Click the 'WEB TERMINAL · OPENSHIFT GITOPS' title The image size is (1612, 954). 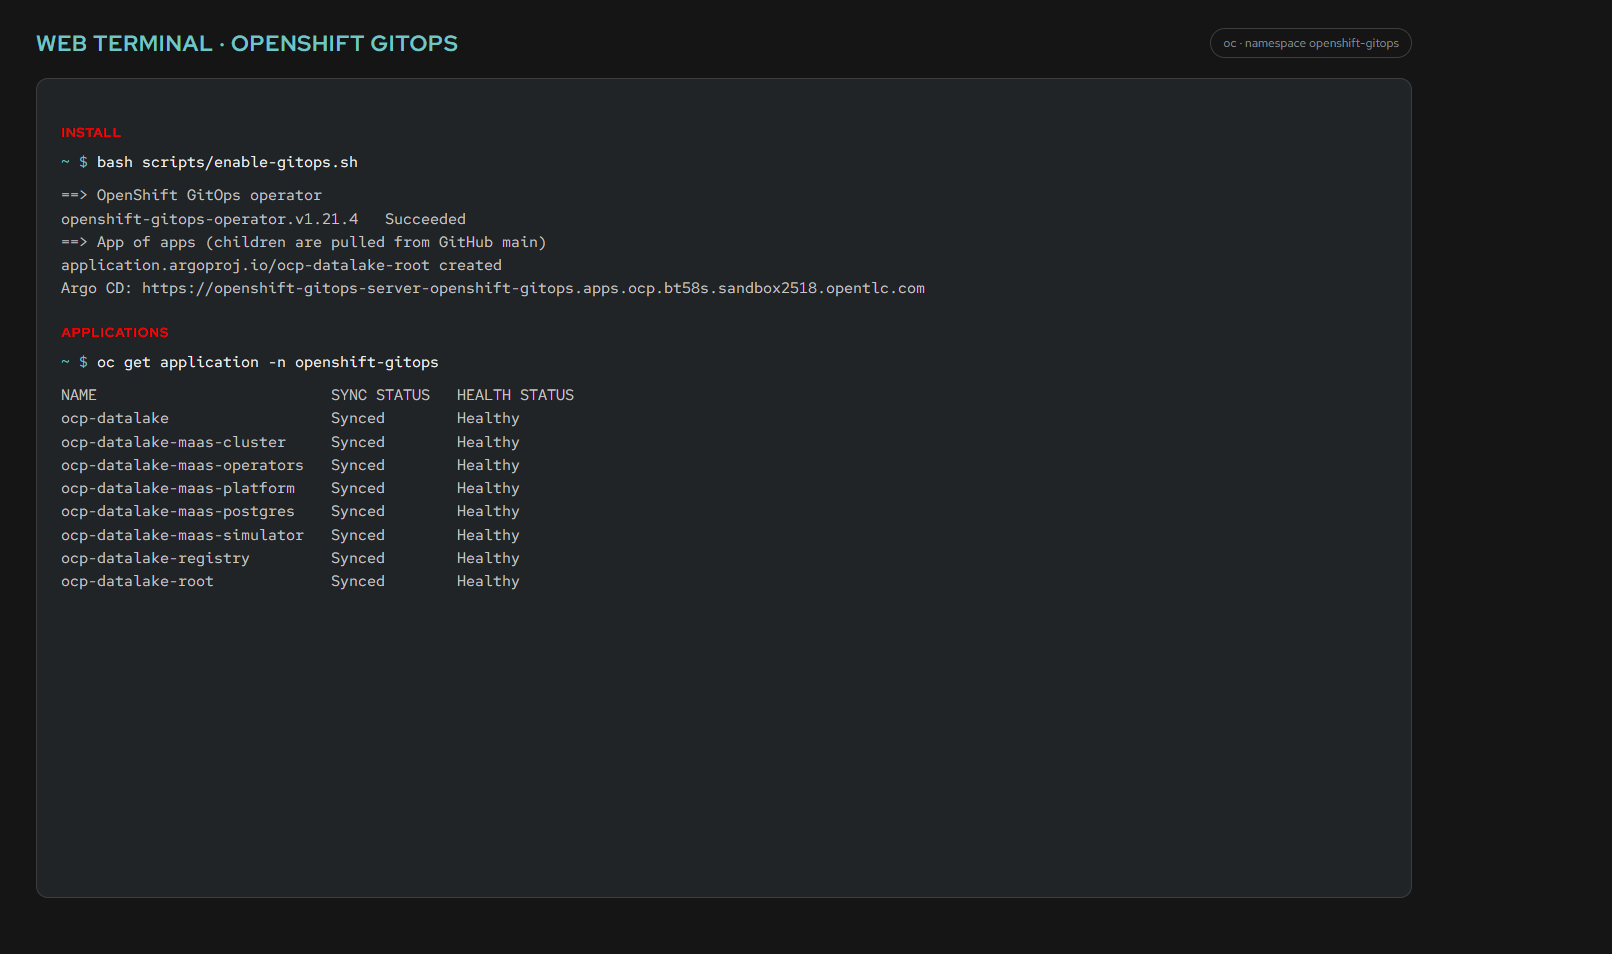pyautogui.click(x=247, y=43)
